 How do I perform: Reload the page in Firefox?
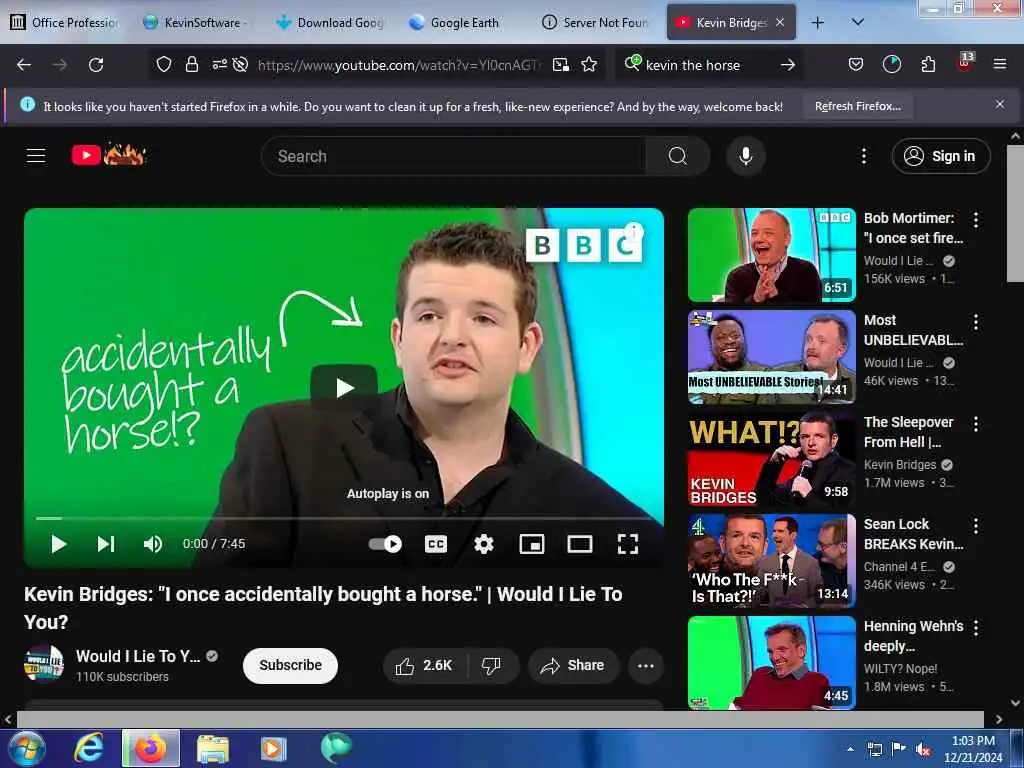pyautogui.click(x=96, y=65)
